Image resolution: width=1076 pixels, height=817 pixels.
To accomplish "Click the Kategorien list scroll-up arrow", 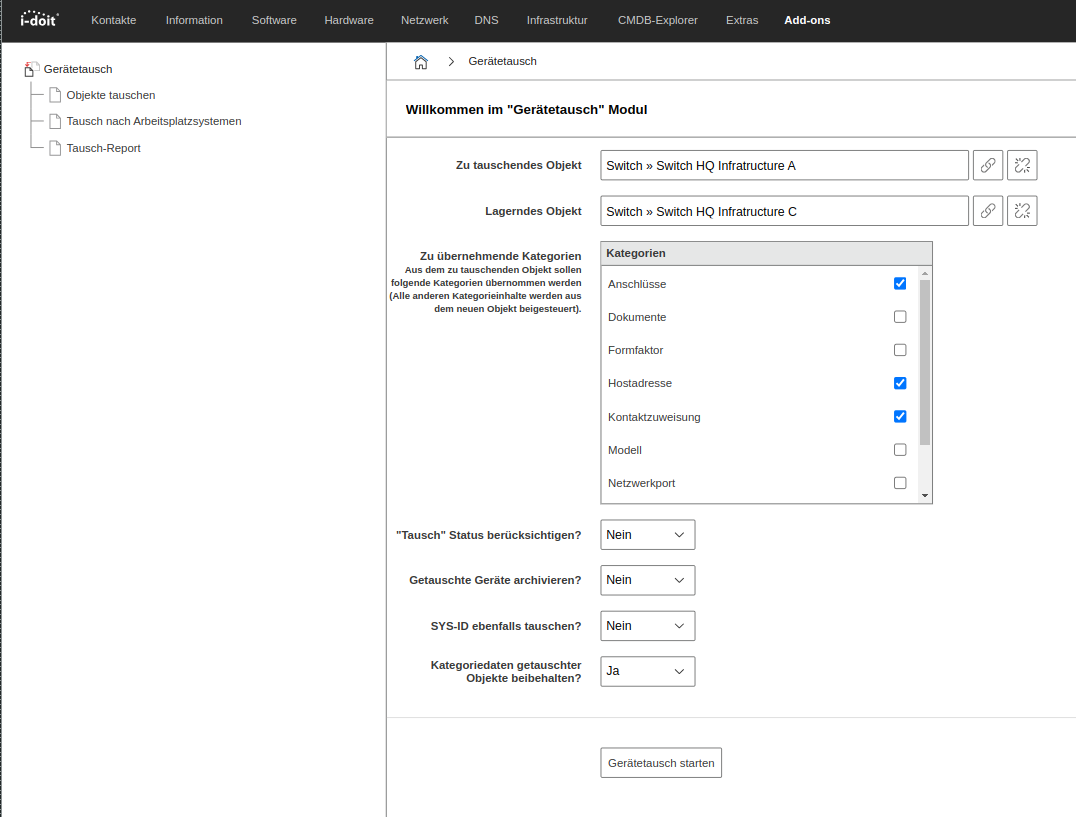I will click(x=924, y=273).
